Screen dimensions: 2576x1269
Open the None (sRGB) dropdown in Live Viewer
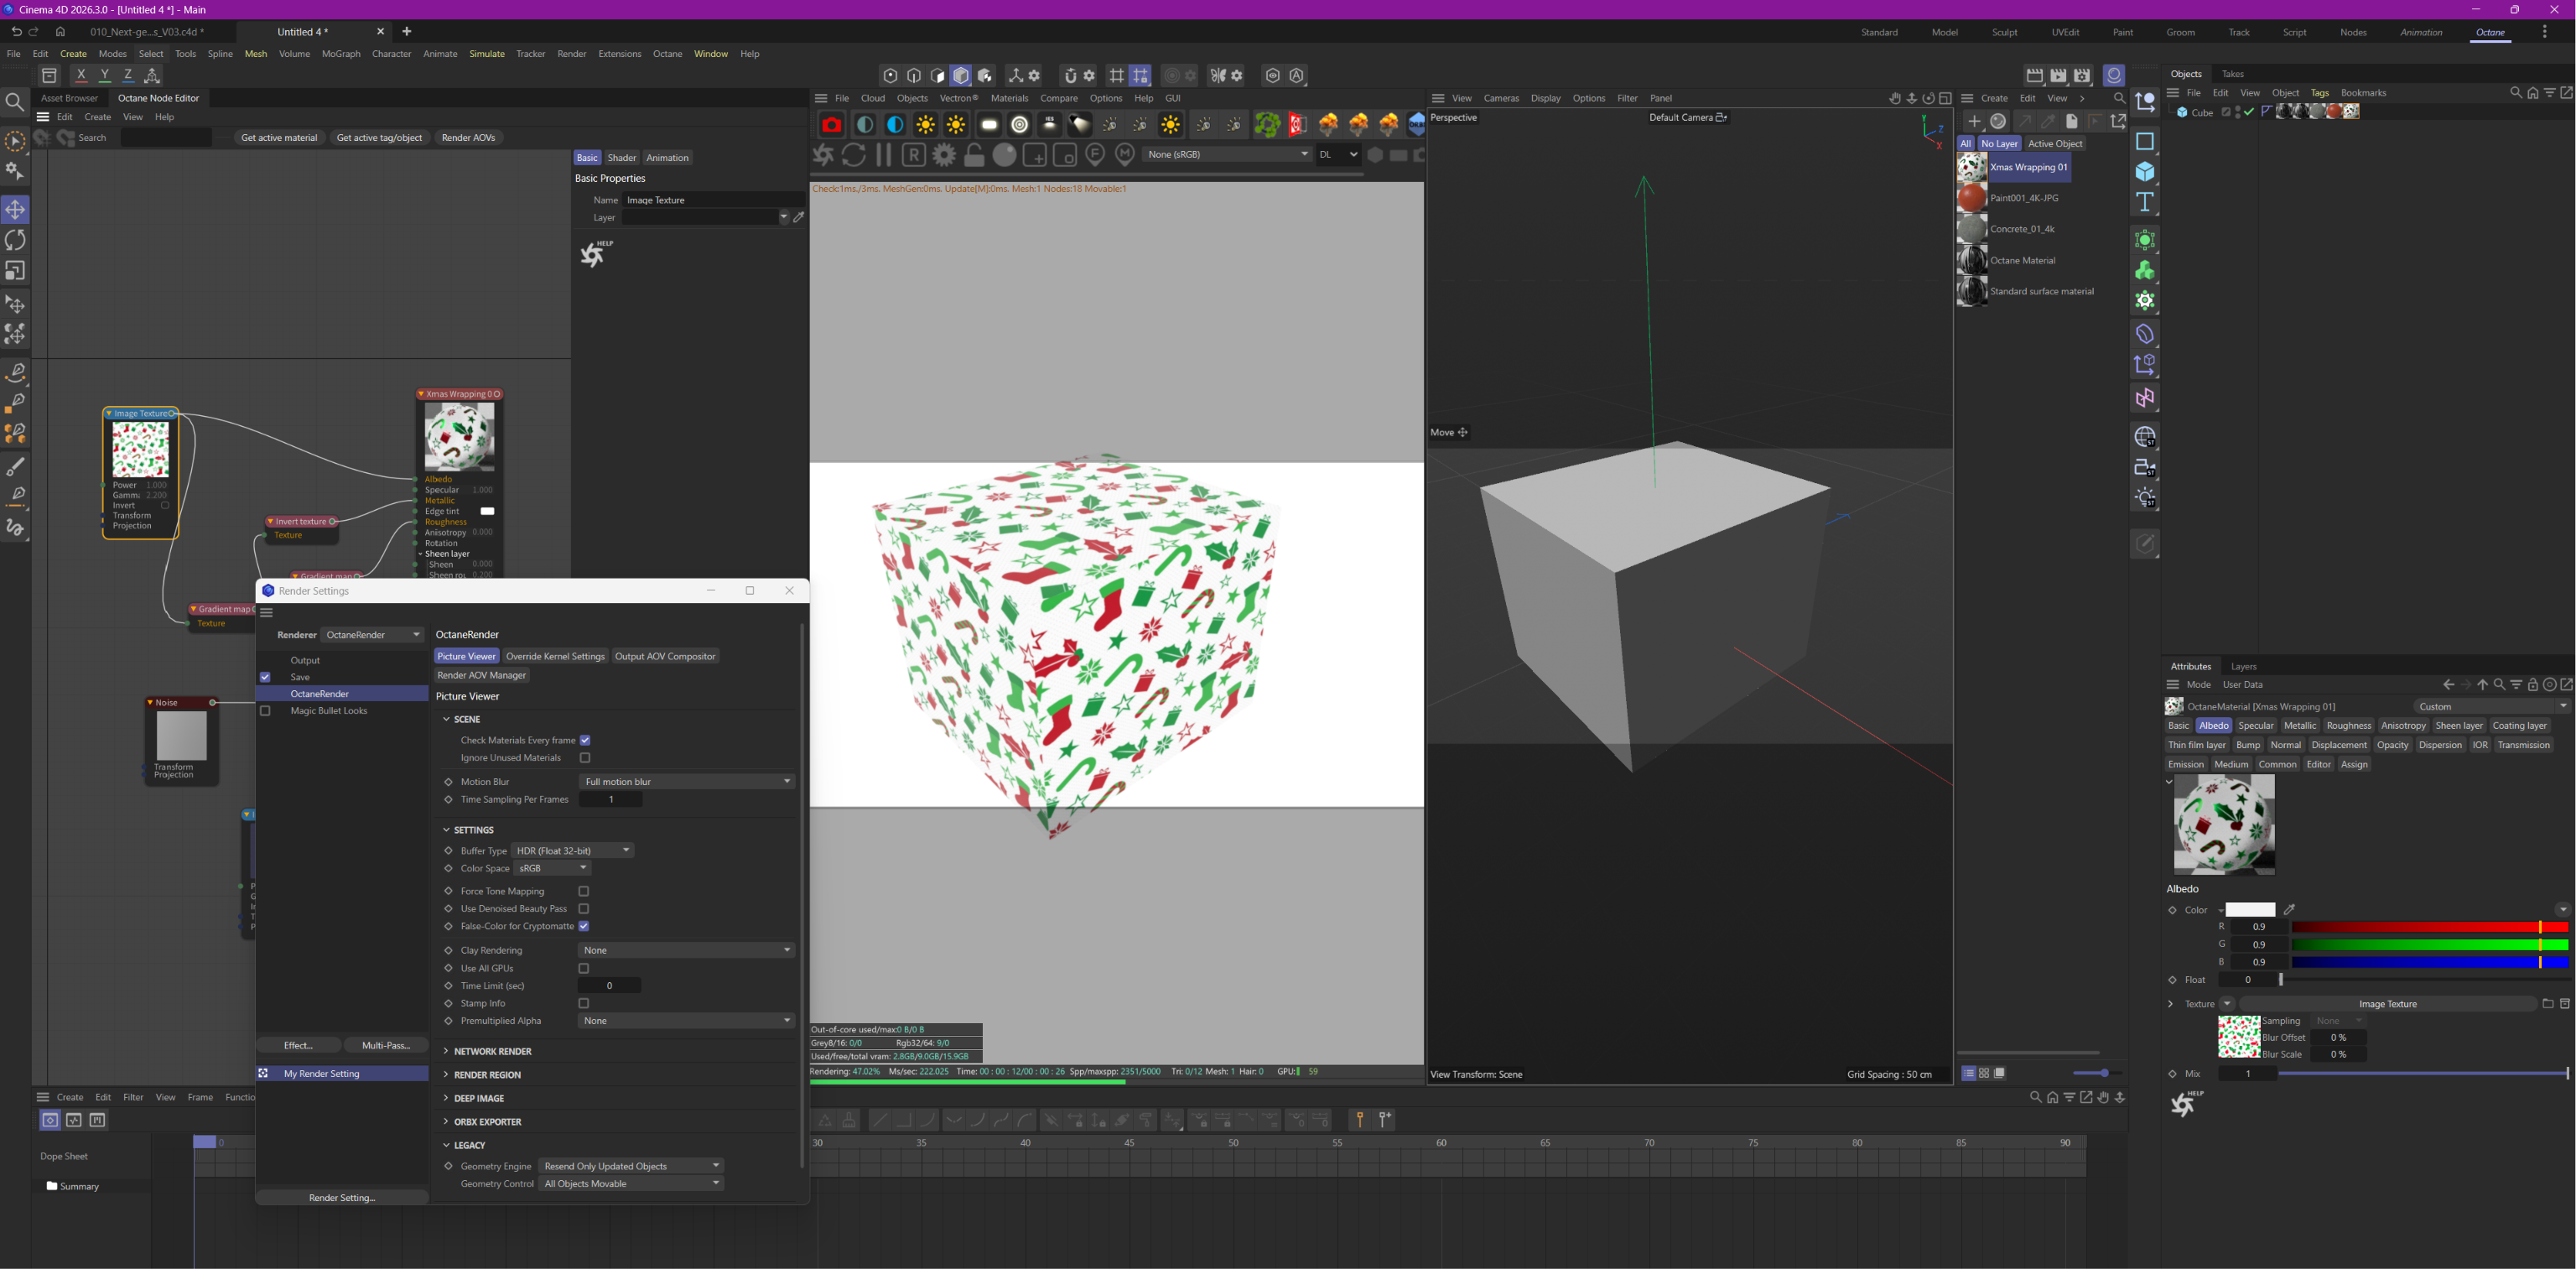[1228, 154]
